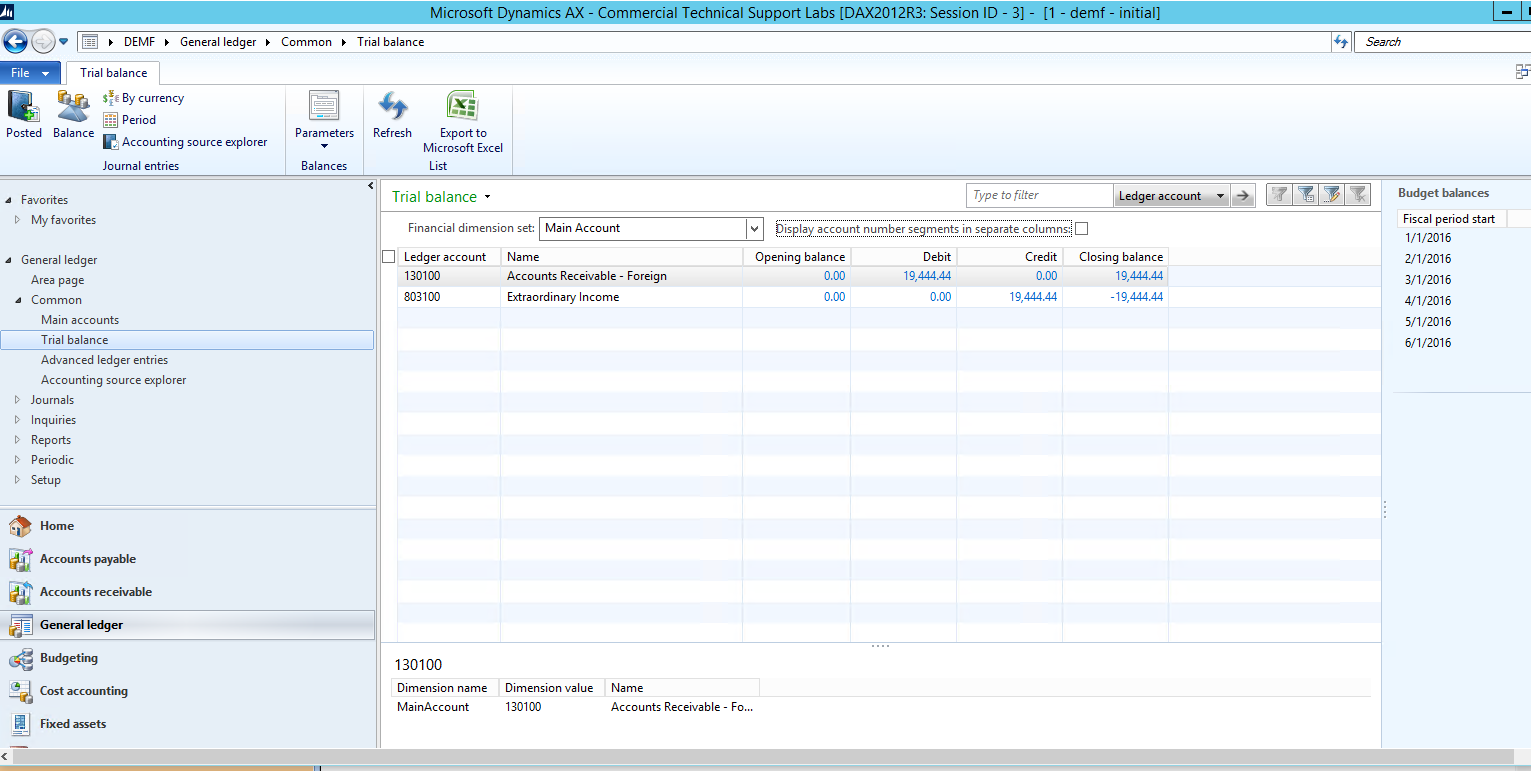
Task: Click the back navigation arrow
Action: point(16,42)
